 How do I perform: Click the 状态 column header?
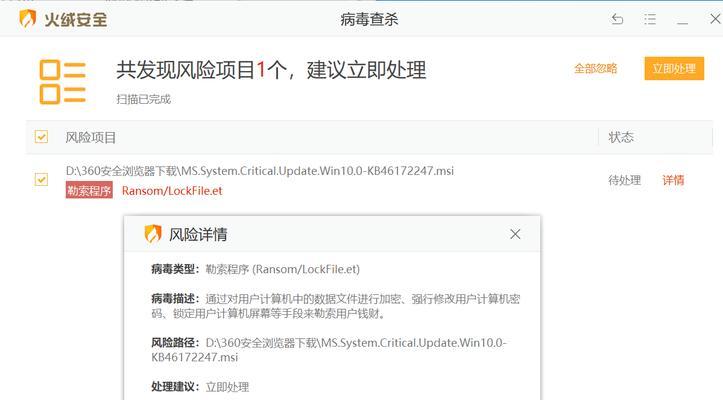point(621,137)
